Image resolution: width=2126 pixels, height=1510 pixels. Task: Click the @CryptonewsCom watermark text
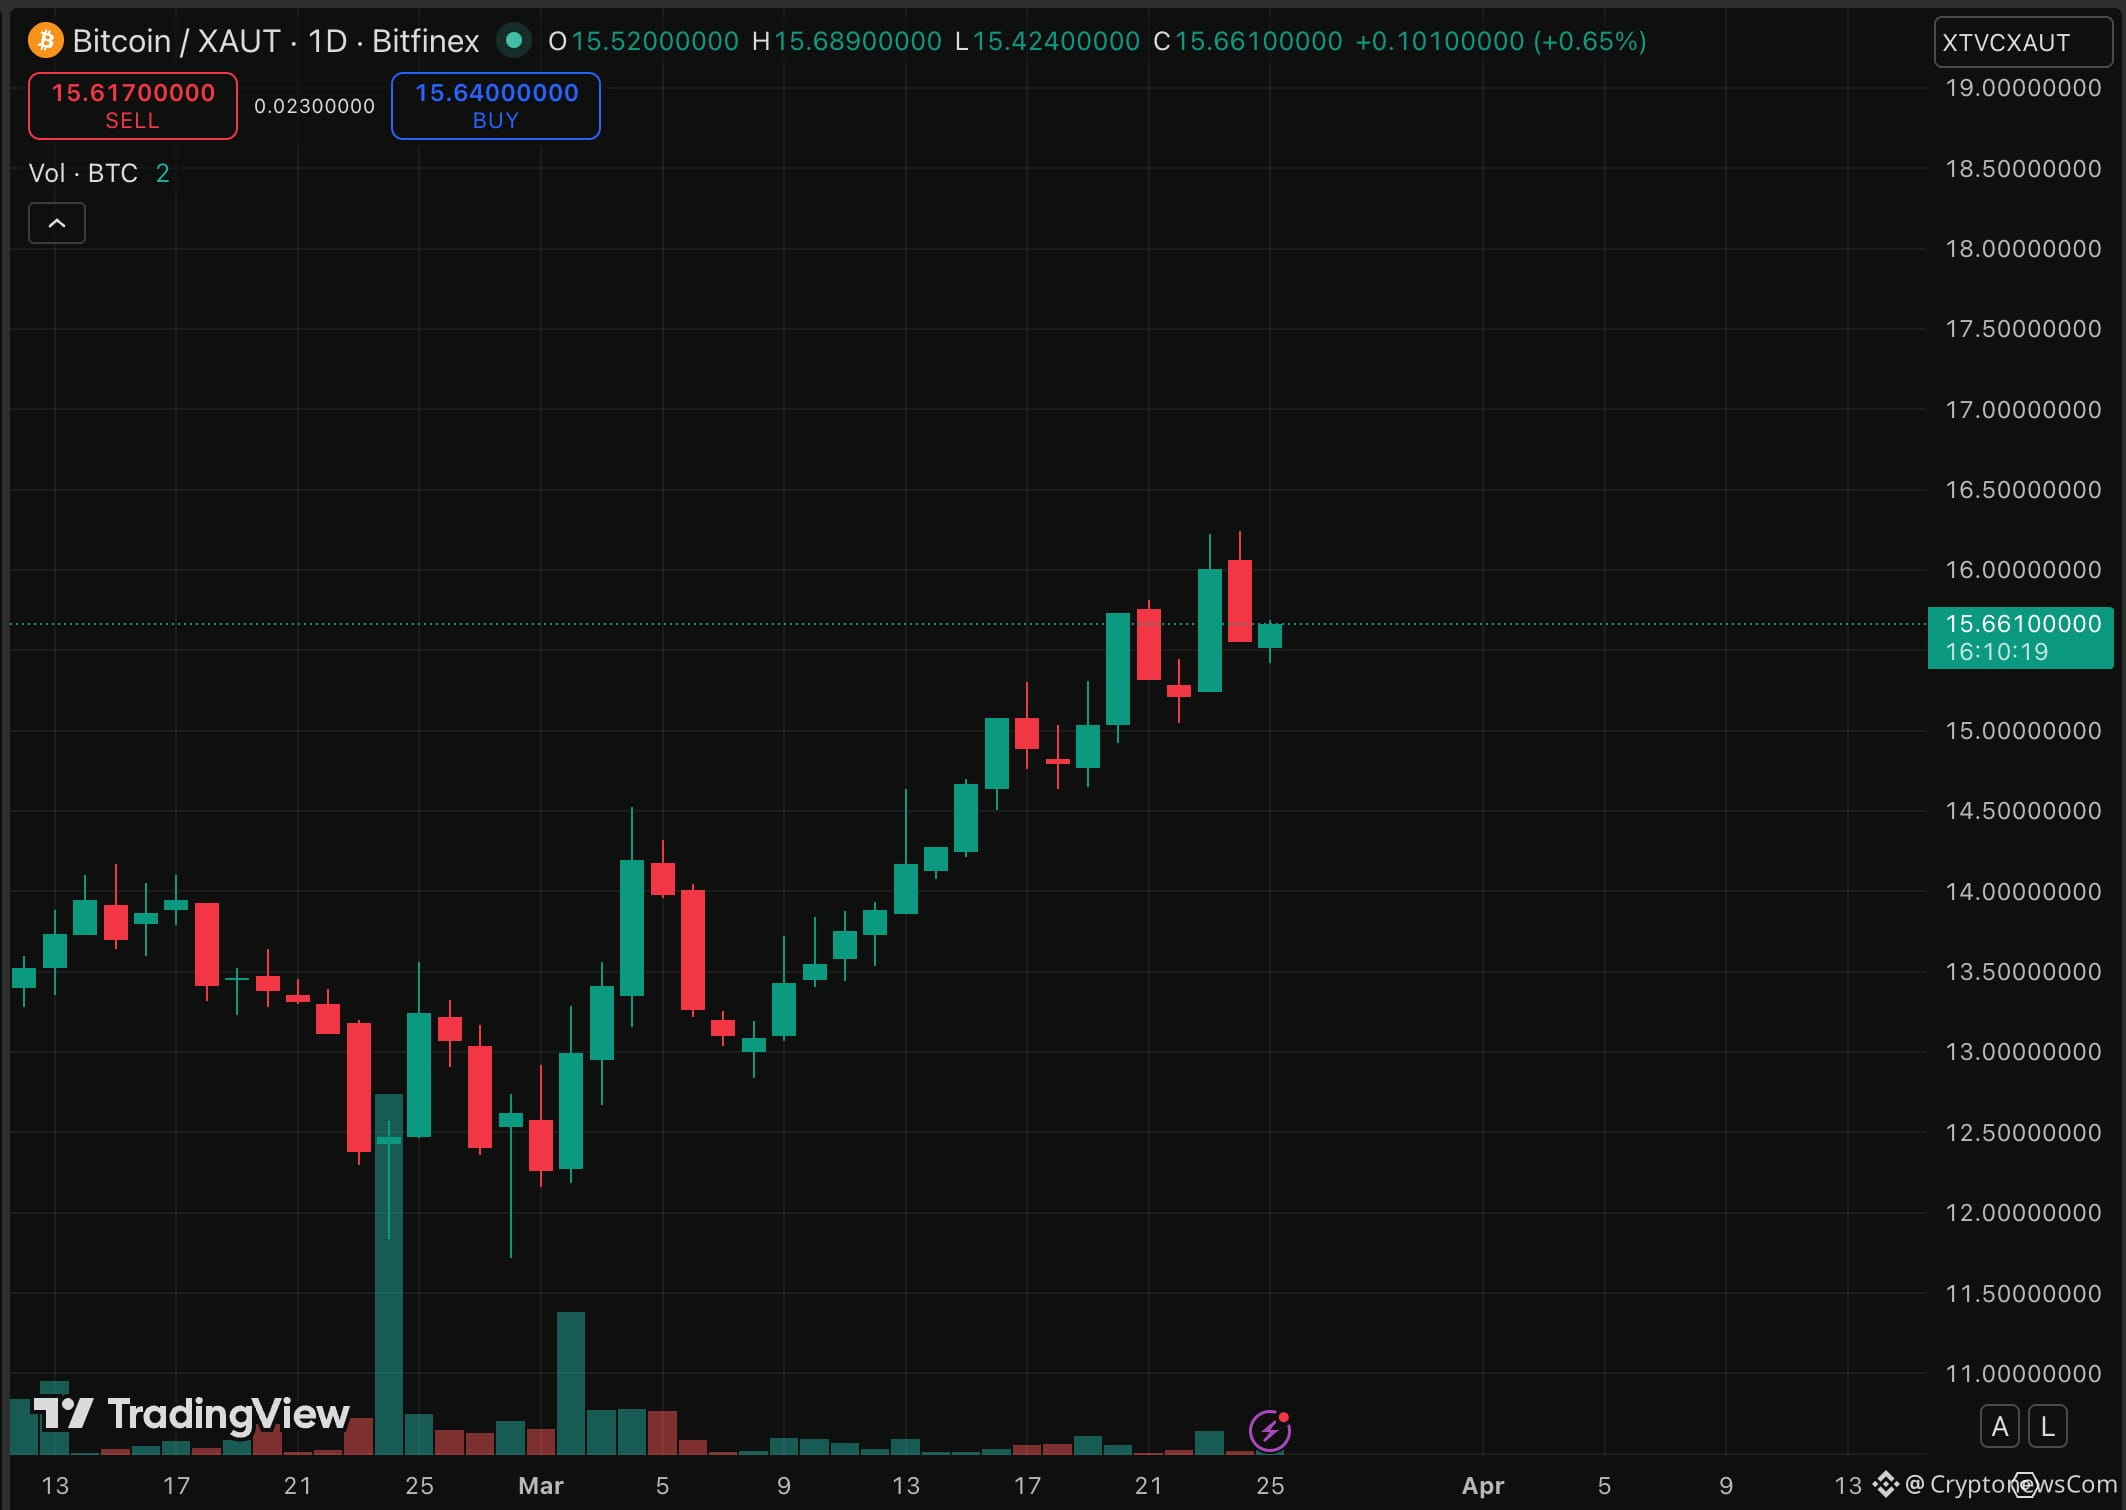[x=2010, y=1484]
